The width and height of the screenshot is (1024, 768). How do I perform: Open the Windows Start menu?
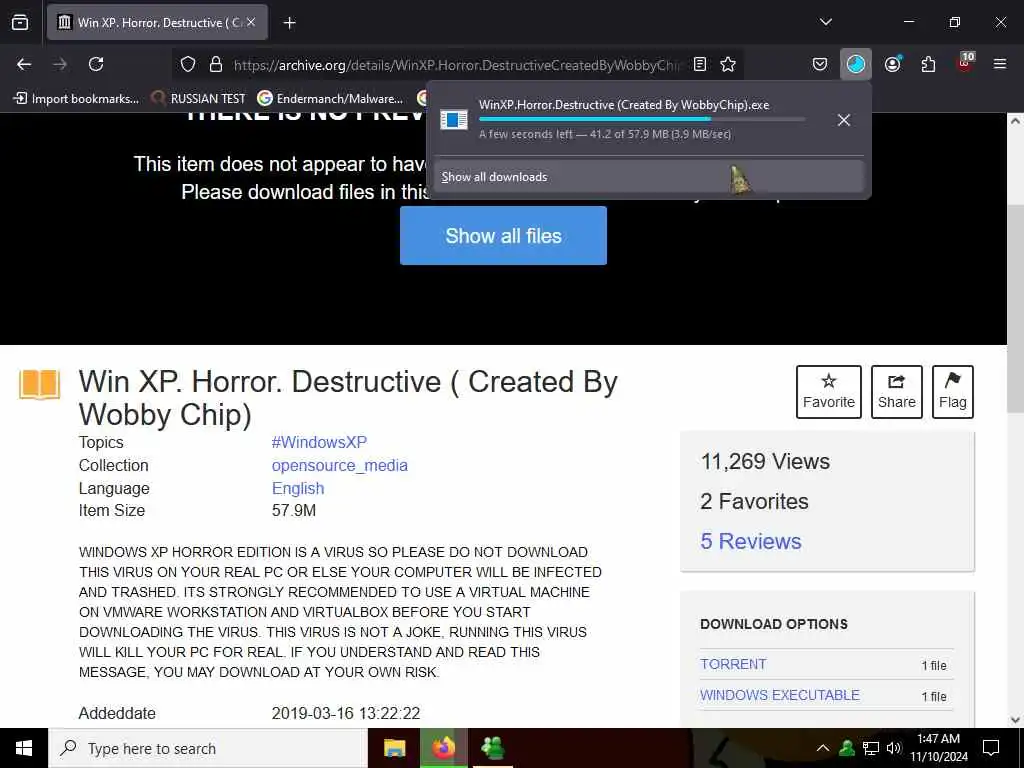tap(24, 748)
